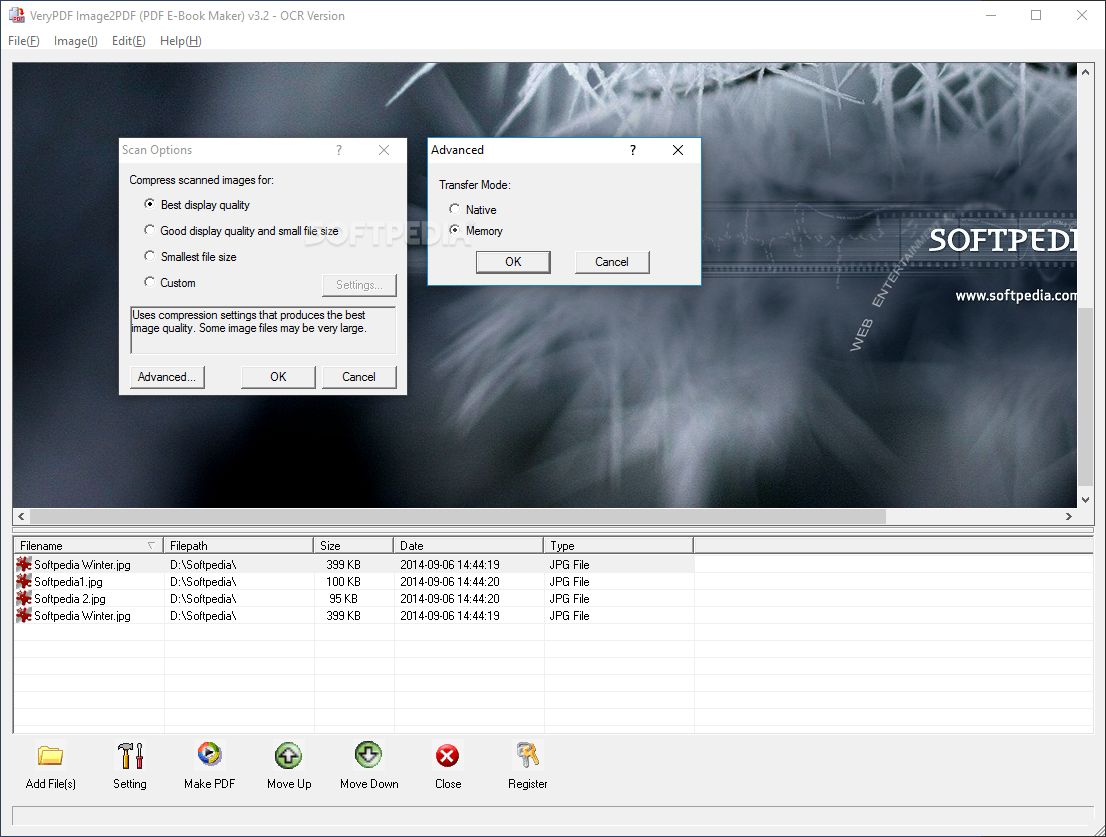Click the Advanced... button in Scan Options
1106x837 pixels.
(x=167, y=377)
